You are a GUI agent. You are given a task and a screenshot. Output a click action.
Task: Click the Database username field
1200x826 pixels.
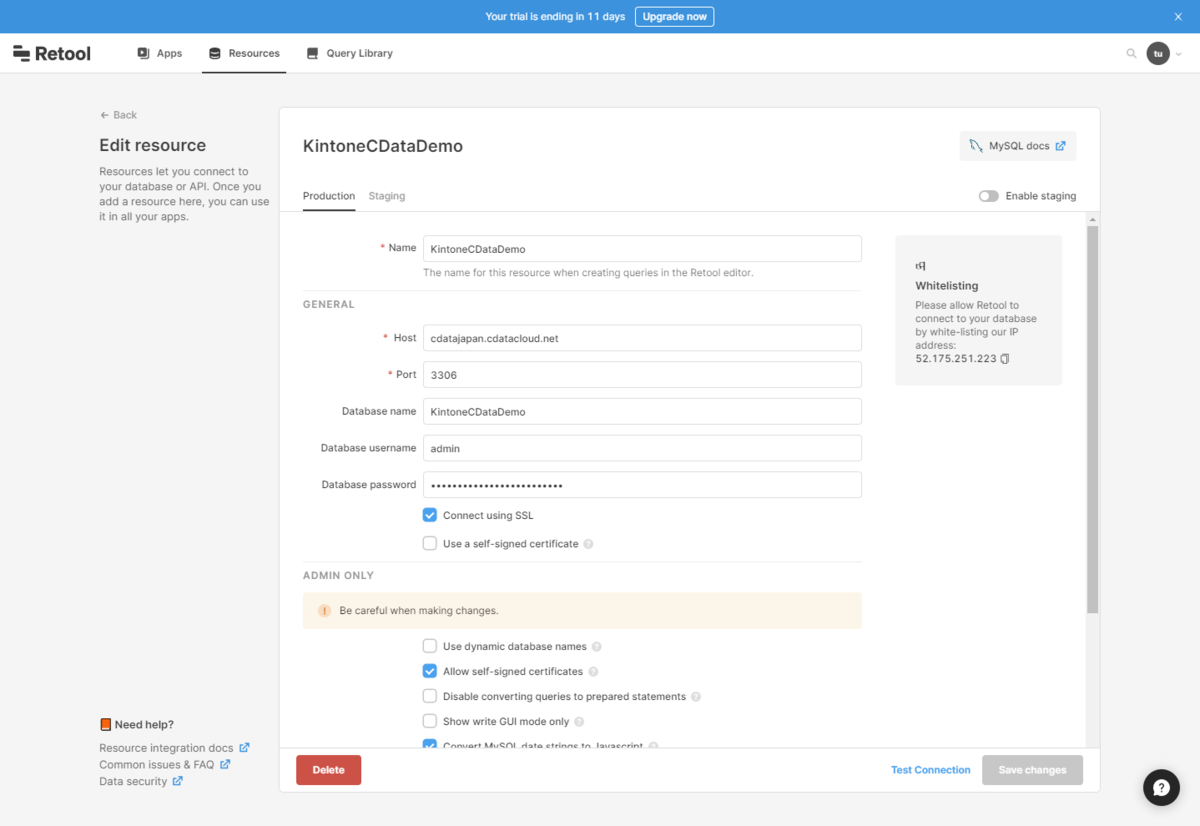pos(642,448)
